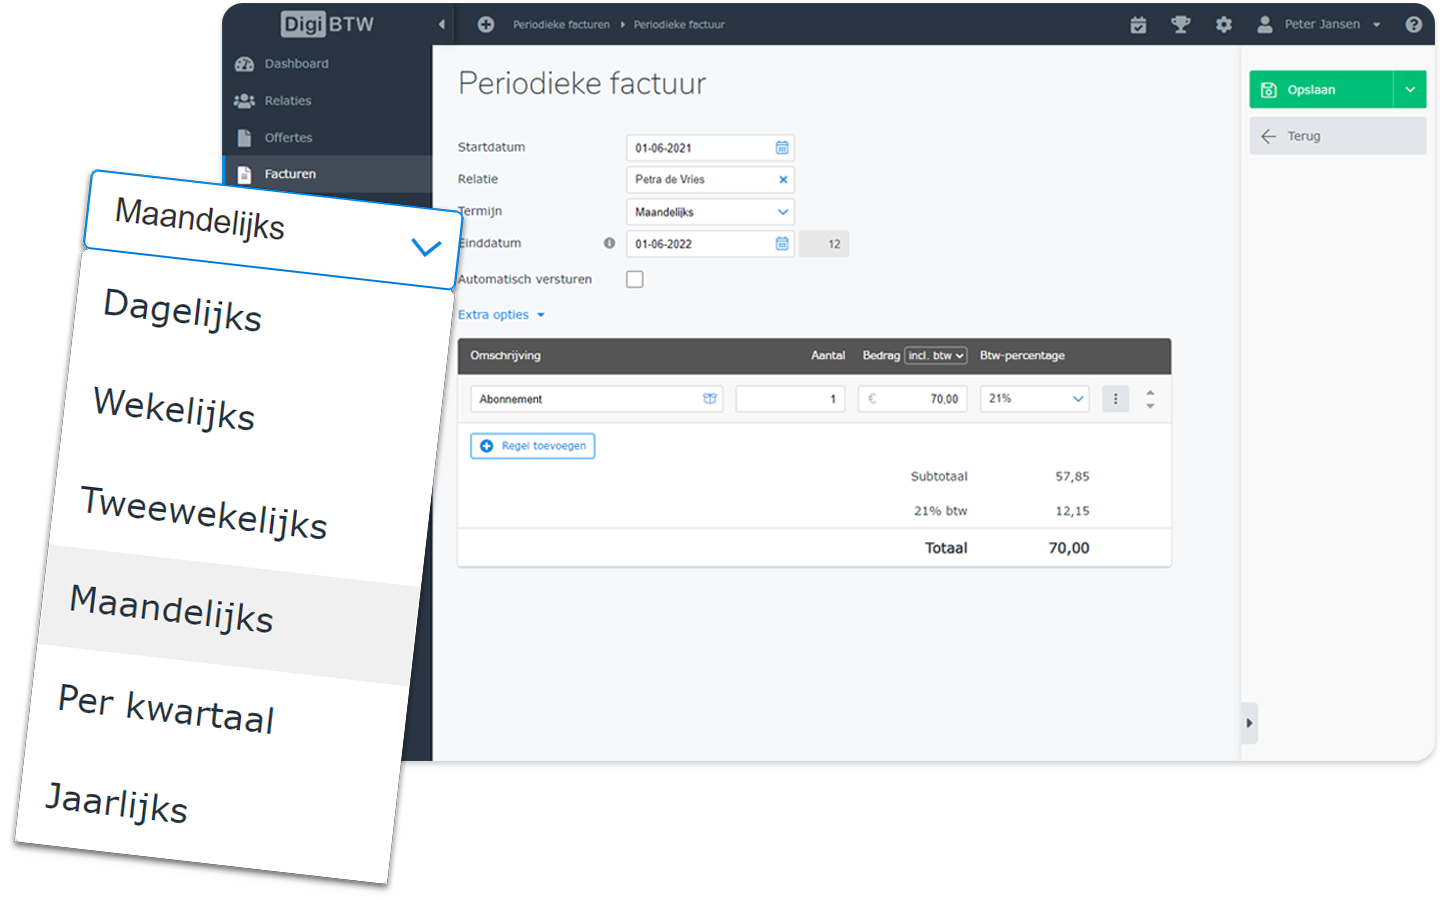Click the Relatie field Petra de Vries
Image resolution: width=1440 pixels, height=900 pixels.
click(710, 180)
